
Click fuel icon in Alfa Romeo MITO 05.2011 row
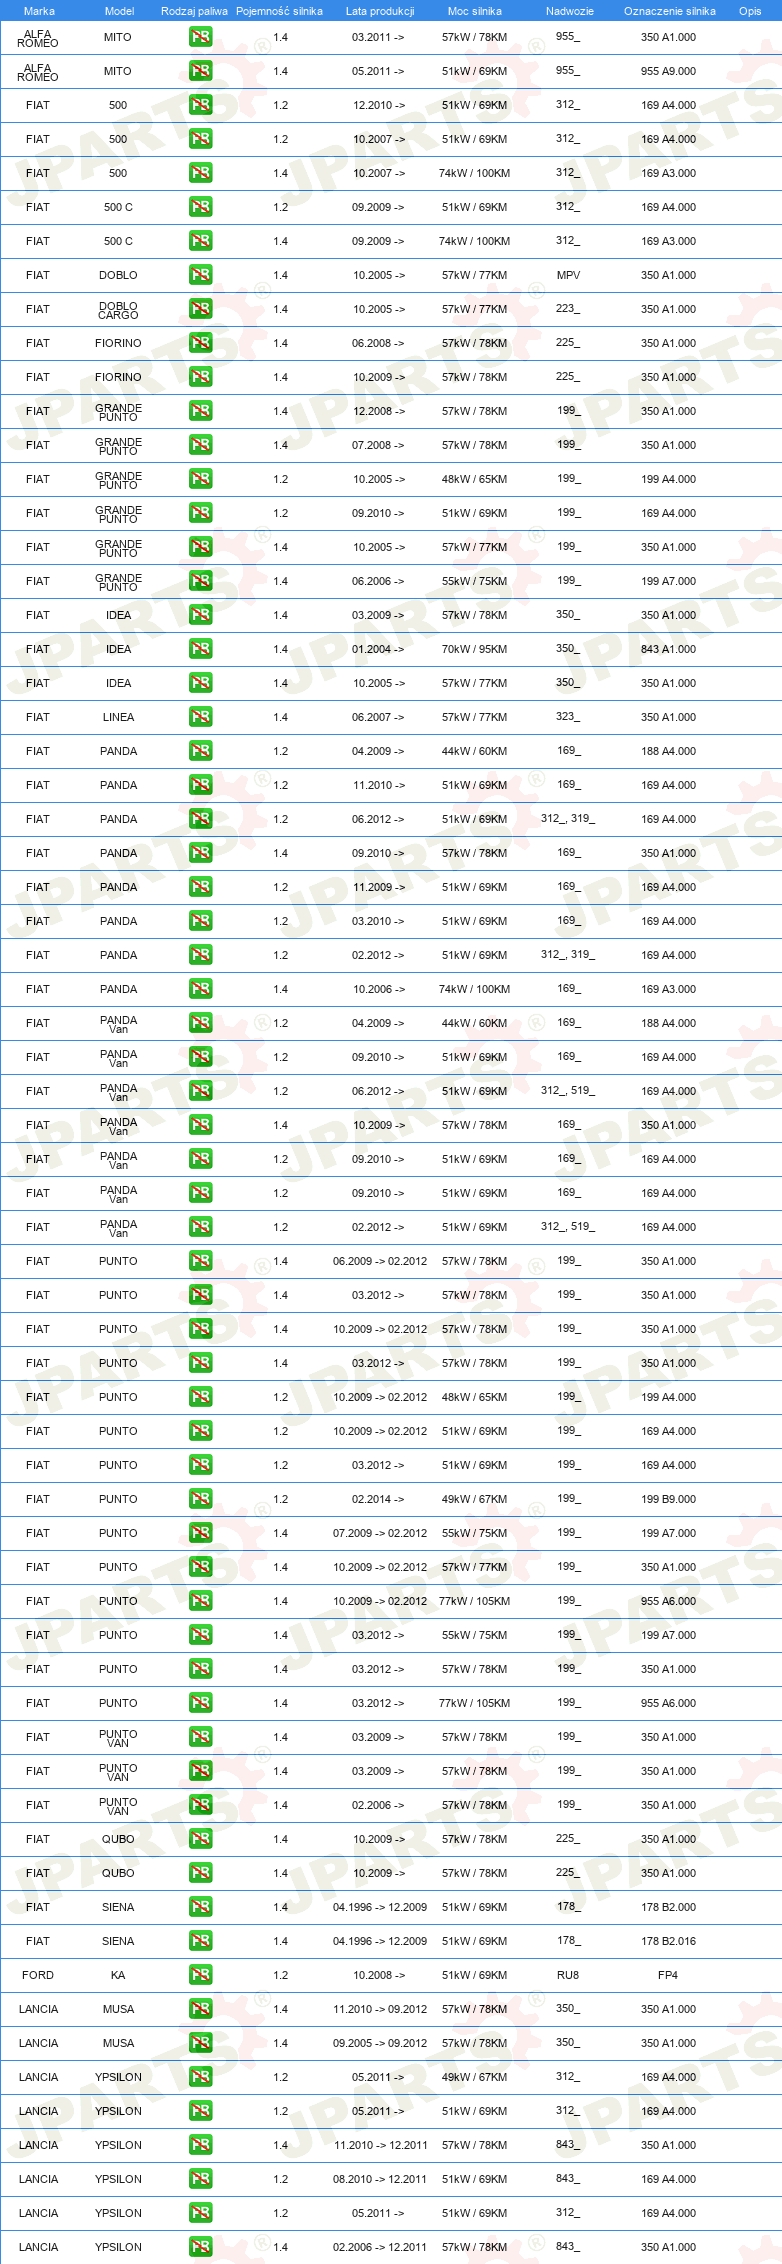point(200,71)
